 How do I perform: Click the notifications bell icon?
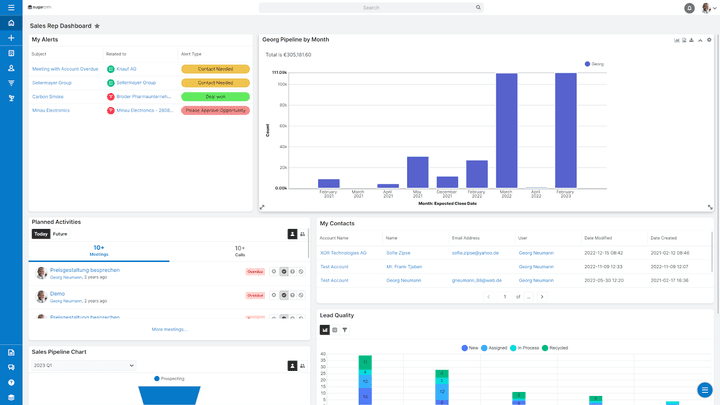pyautogui.click(x=689, y=8)
